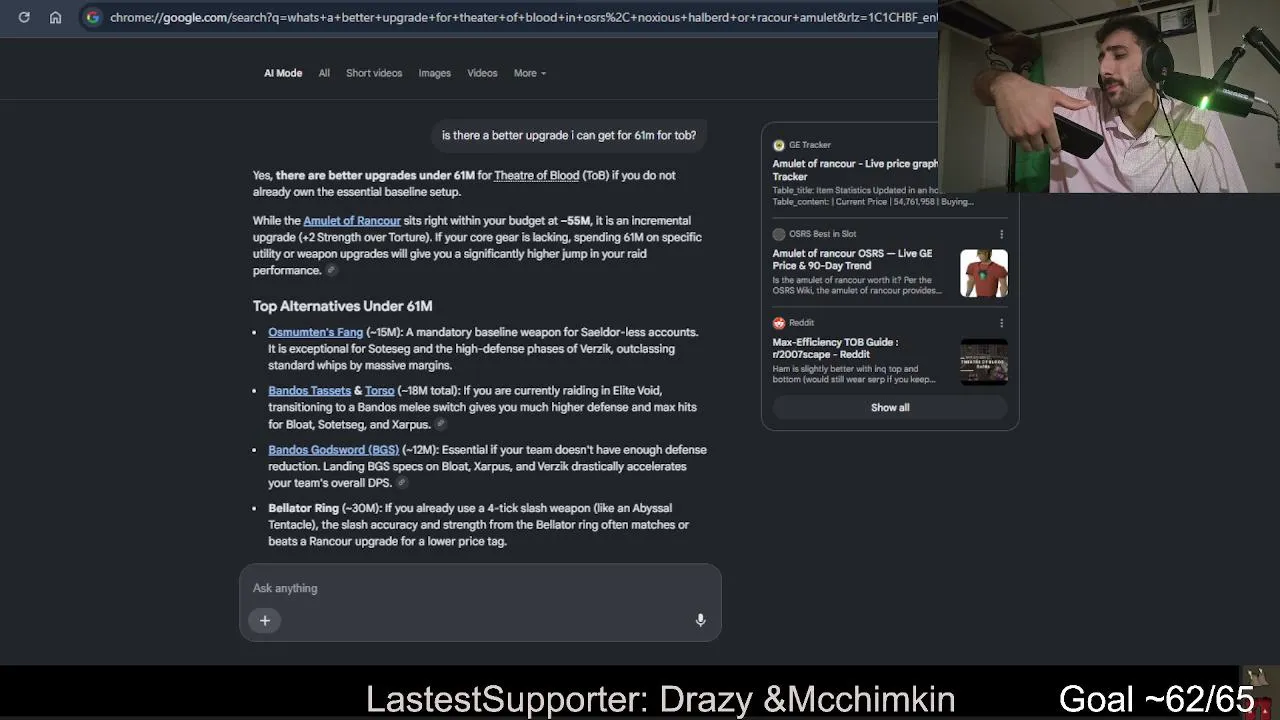Click the 'GE Tracker' source name

point(810,145)
